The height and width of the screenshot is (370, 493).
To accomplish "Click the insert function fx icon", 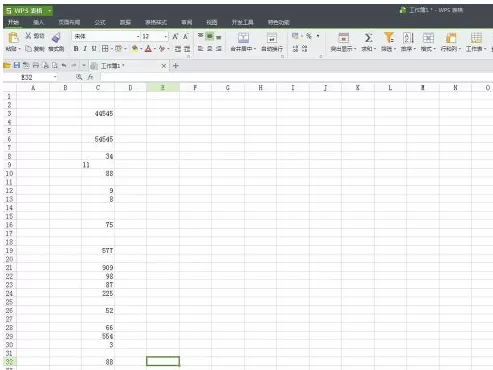I will coord(90,77).
